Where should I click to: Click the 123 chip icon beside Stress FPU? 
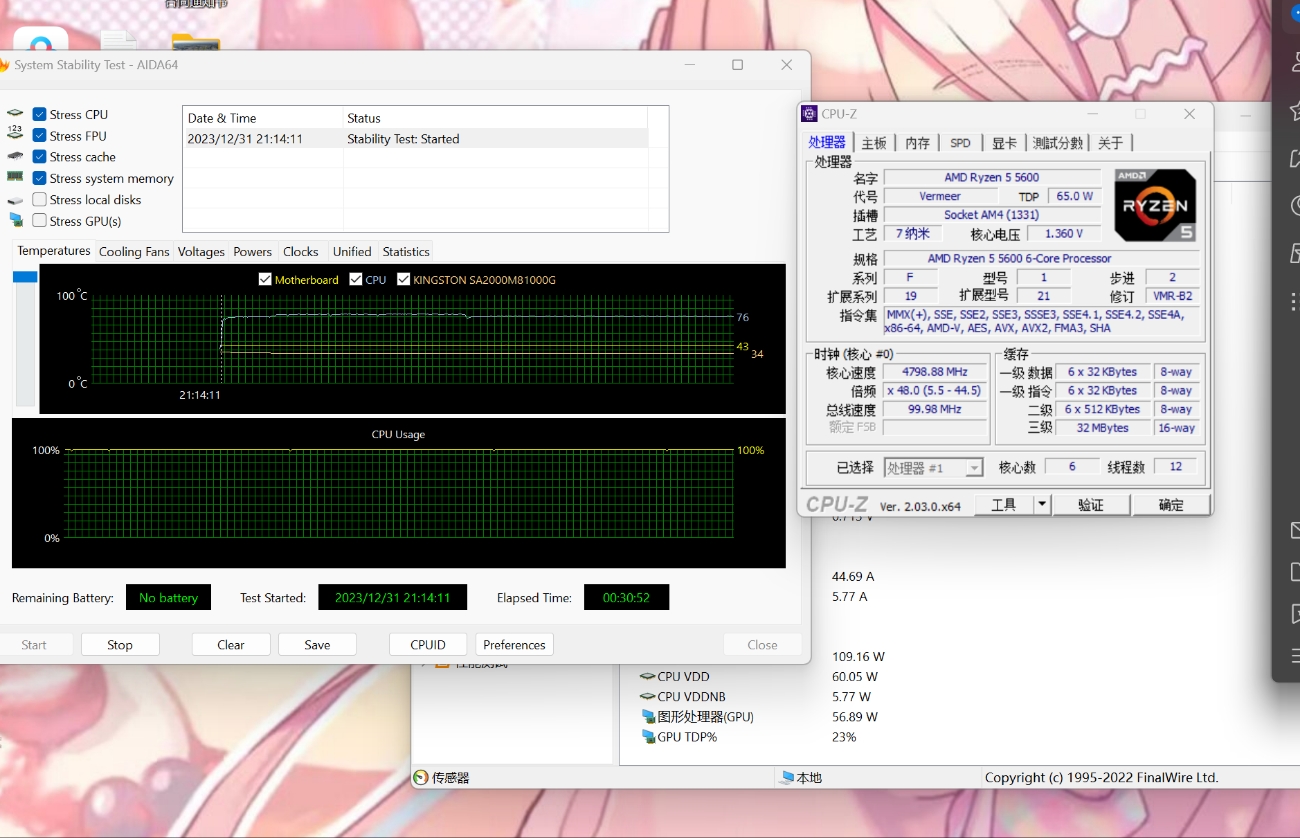[x=15, y=132]
